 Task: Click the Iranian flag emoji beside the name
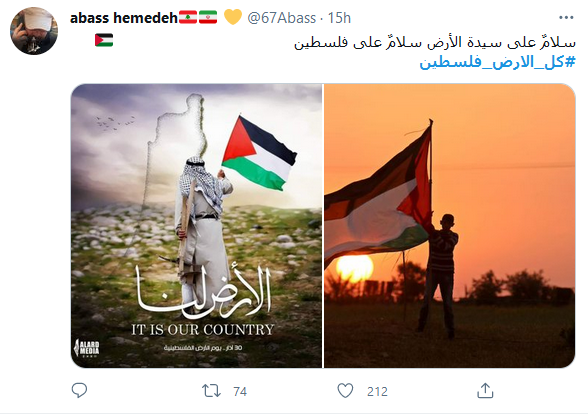[208, 18]
